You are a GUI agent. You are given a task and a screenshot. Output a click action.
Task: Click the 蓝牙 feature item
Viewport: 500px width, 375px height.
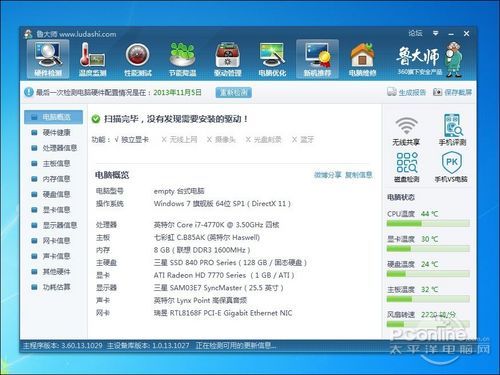pyautogui.click(x=303, y=139)
